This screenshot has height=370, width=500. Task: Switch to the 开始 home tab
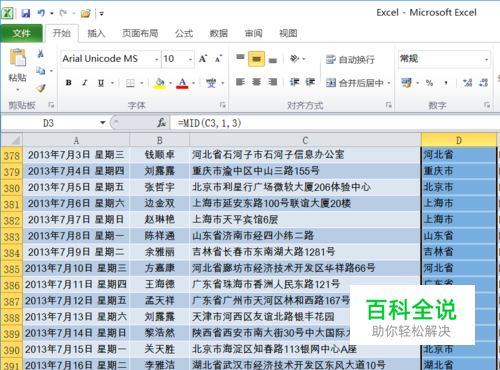point(62,33)
